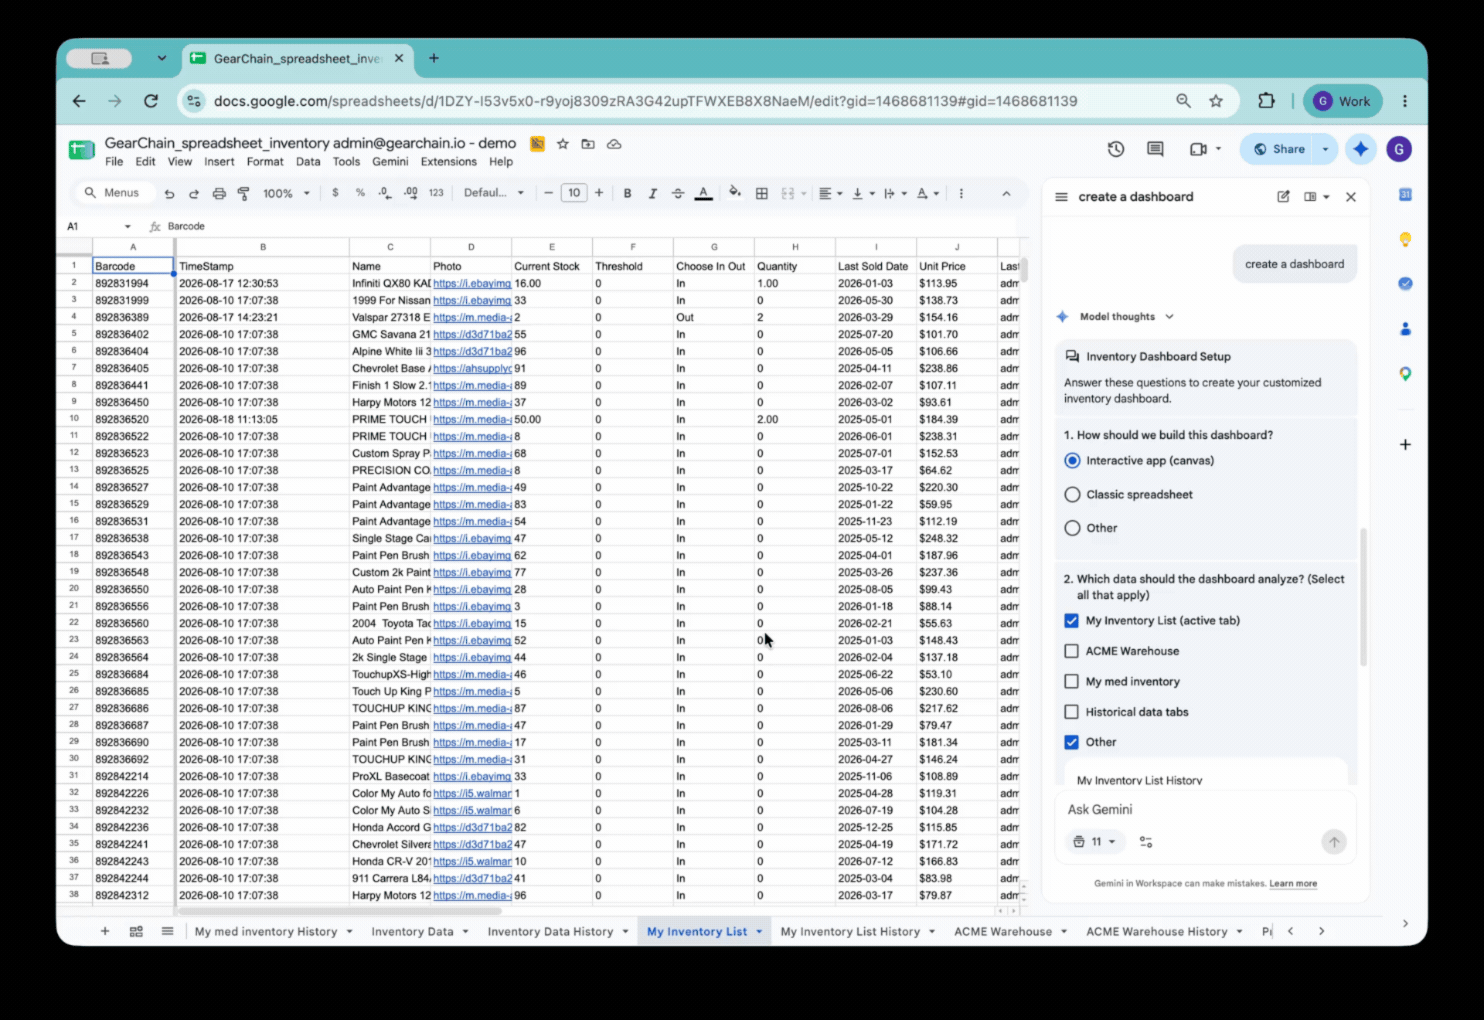
Task: Open Calendar in the side panel
Action: tap(1405, 194)
